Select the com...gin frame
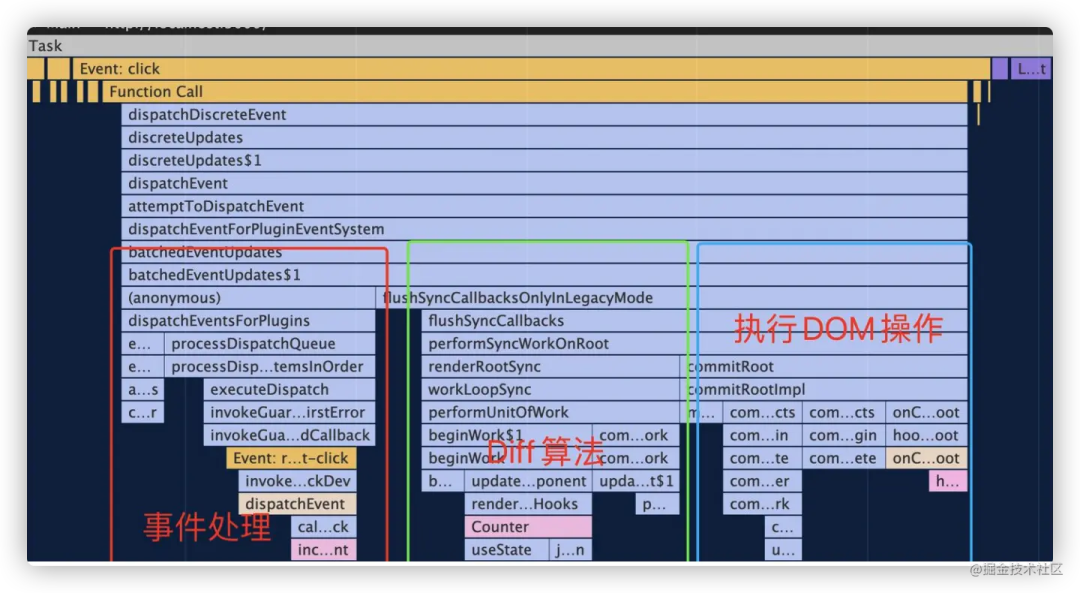Image resolution: width=1080 pixels, height=593 pixels. (843, 435)
